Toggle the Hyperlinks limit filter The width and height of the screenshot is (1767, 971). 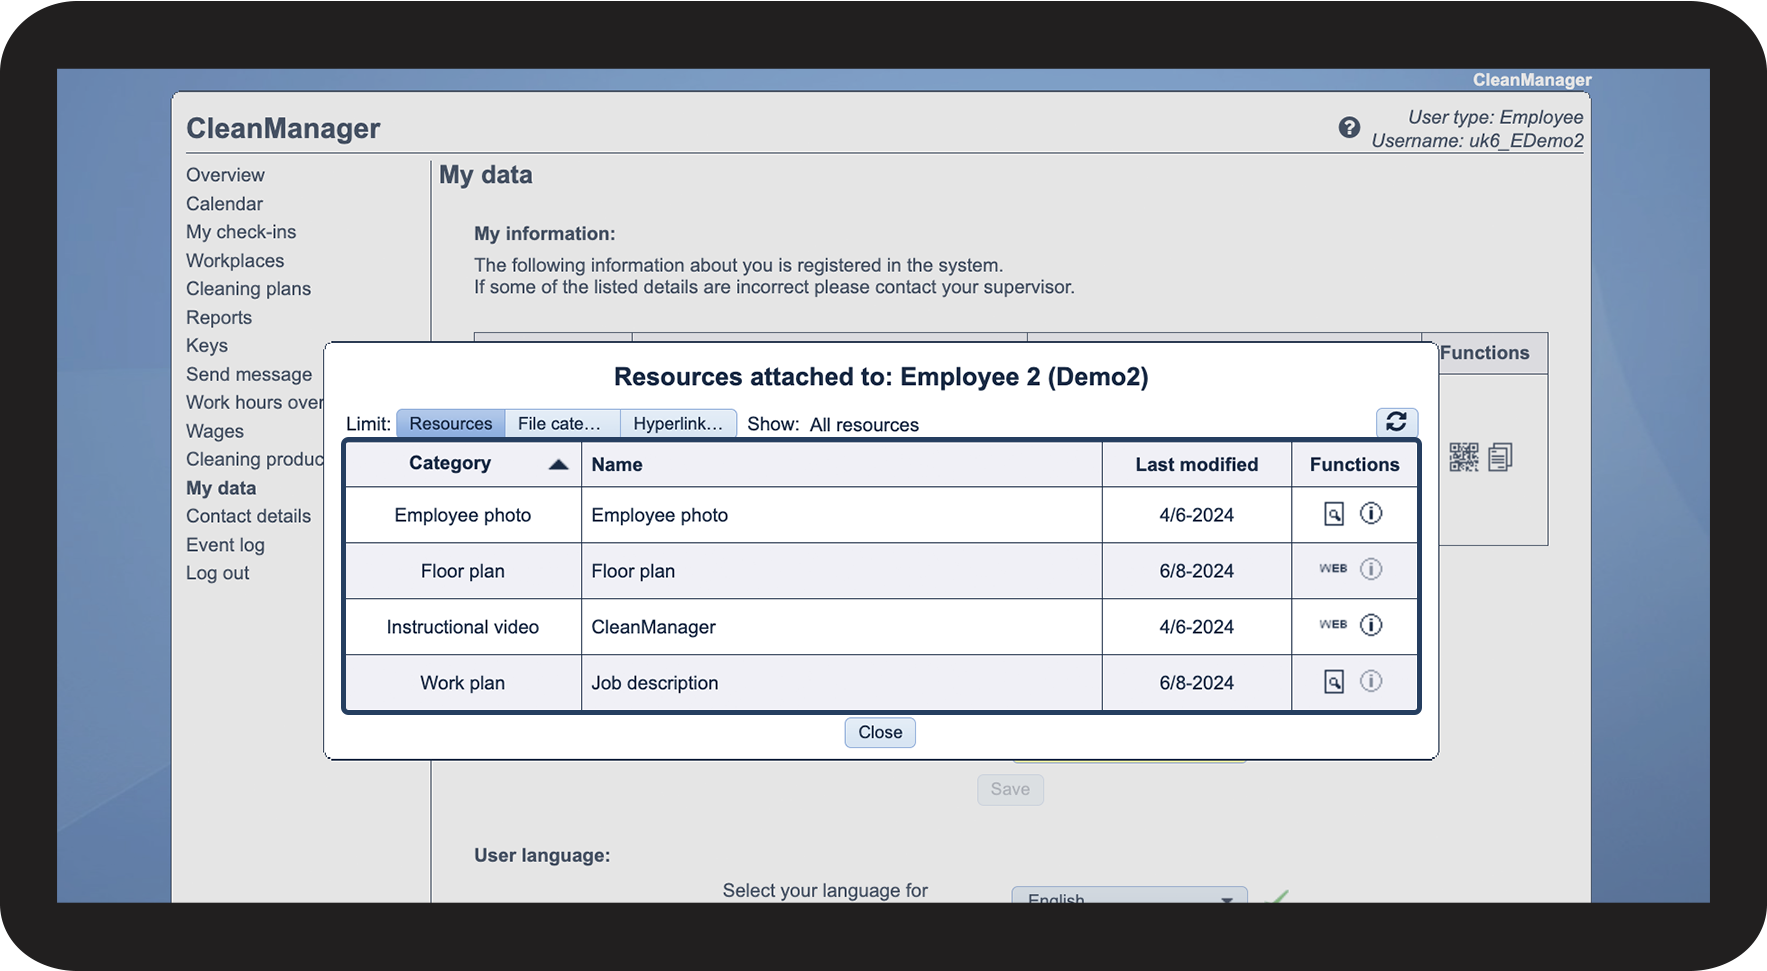(x=678, y=424)
